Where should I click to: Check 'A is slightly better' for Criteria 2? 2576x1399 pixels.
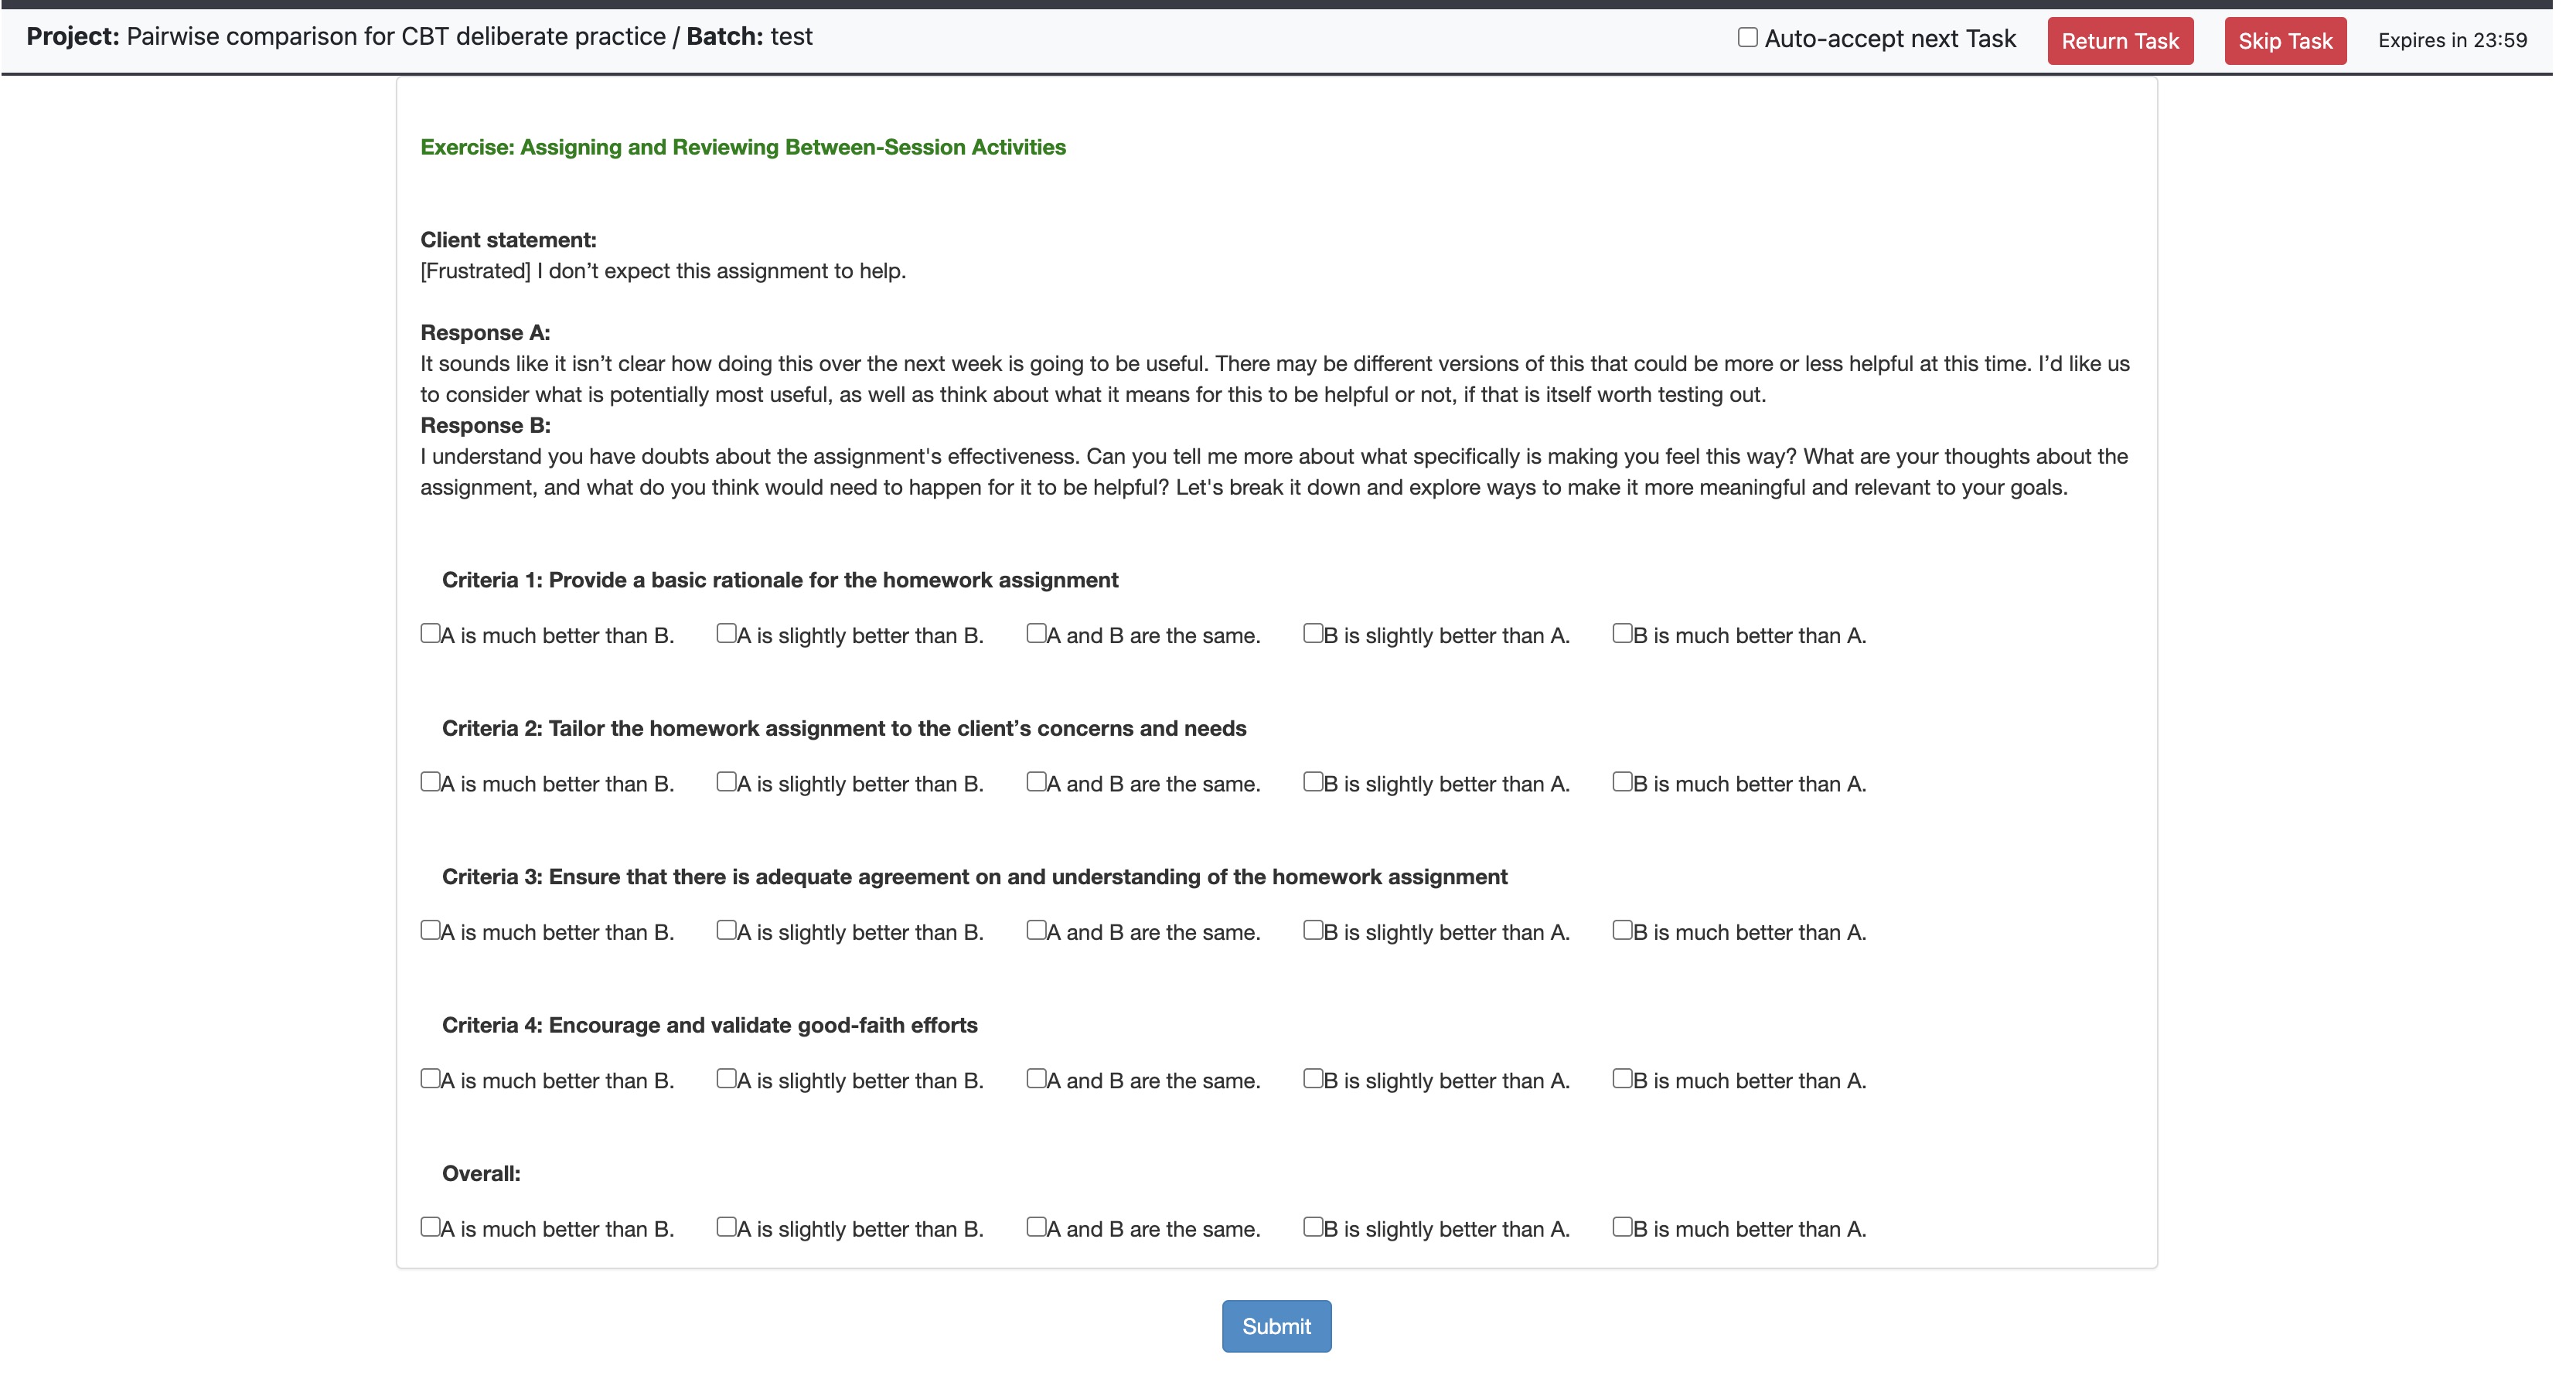[x=726, y=782]
